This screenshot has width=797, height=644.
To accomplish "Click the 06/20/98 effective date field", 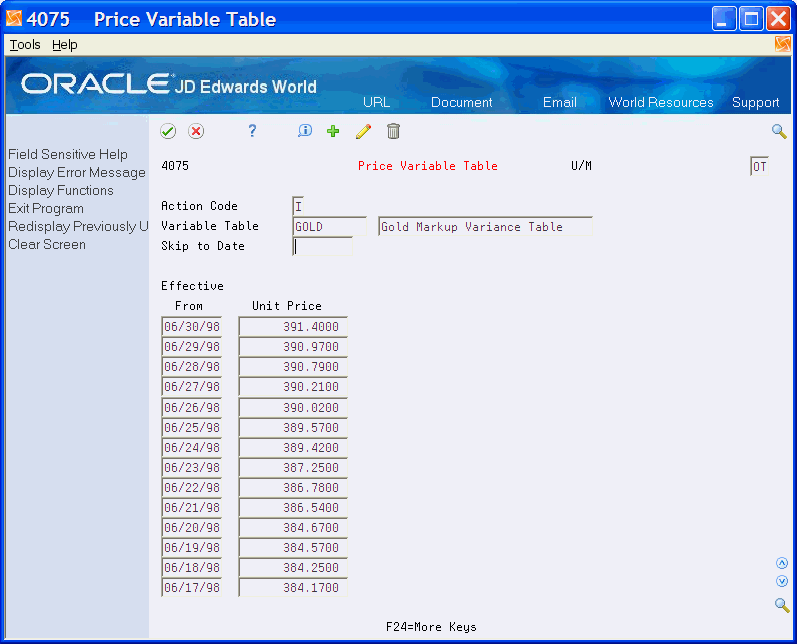I will pos(192,528).
